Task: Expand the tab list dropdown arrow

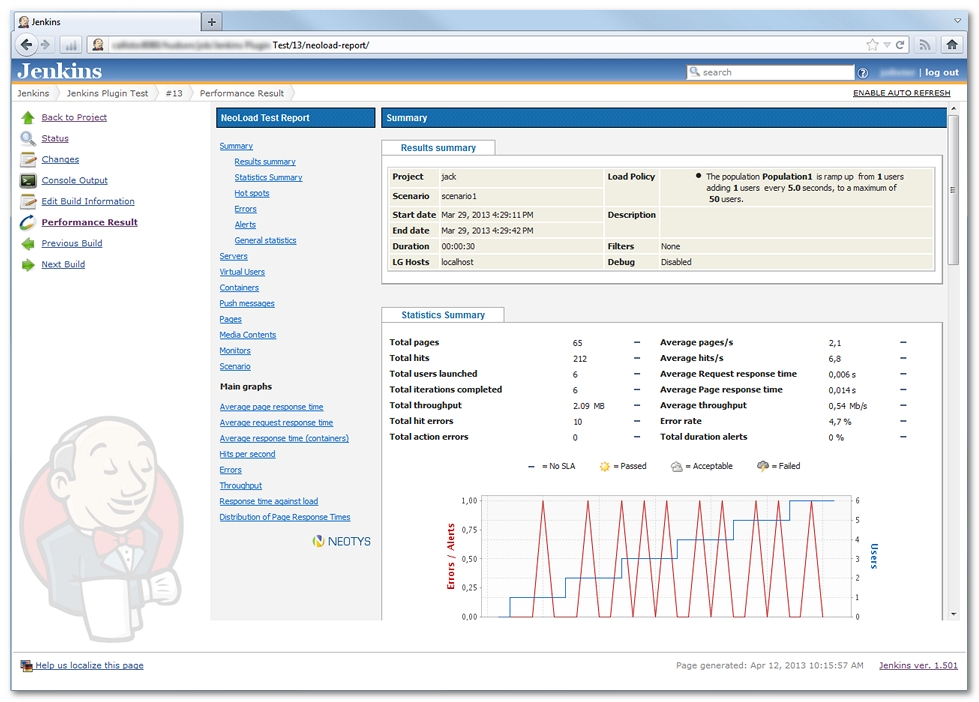Action: pos(957,20)
